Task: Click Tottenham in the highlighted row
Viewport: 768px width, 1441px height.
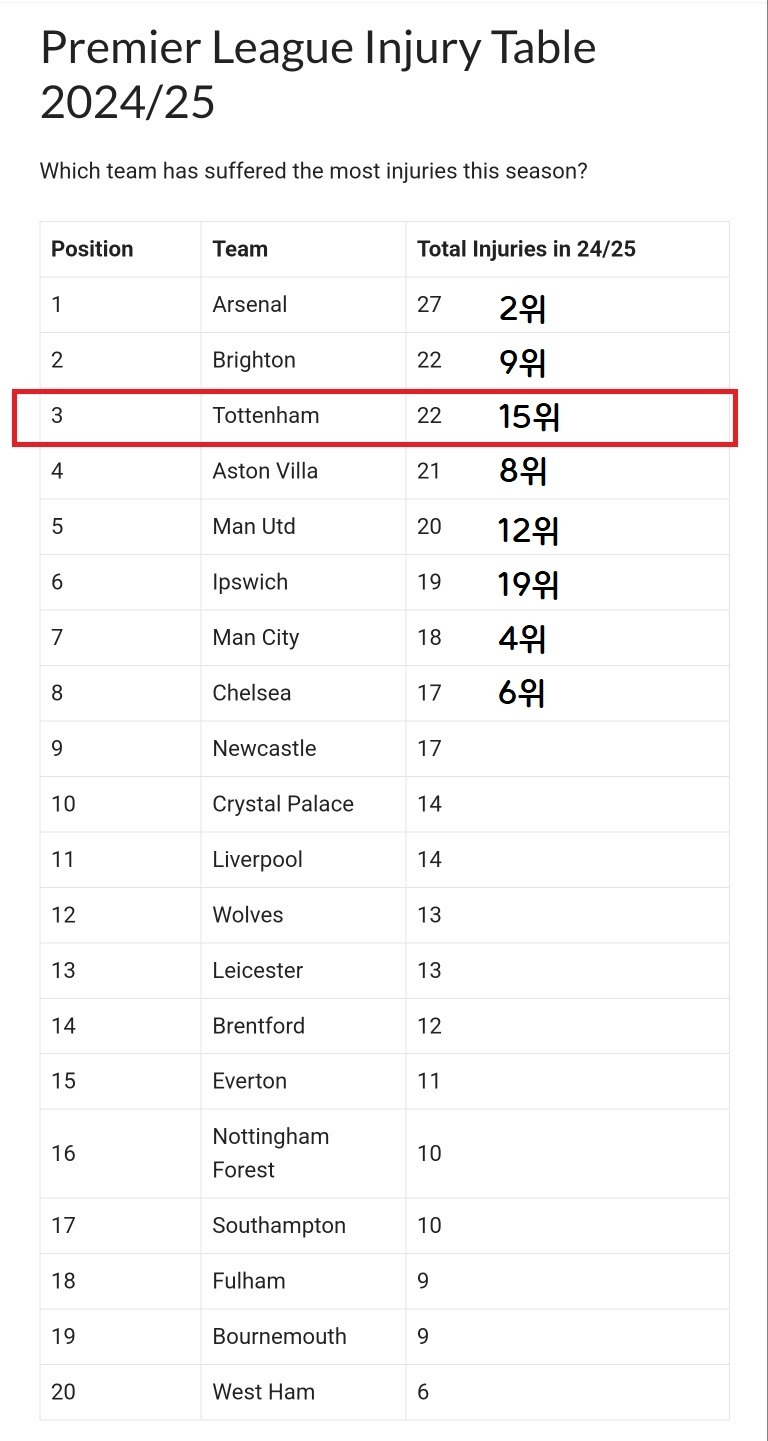Action: pyautogui.click(x=266, y=415)
